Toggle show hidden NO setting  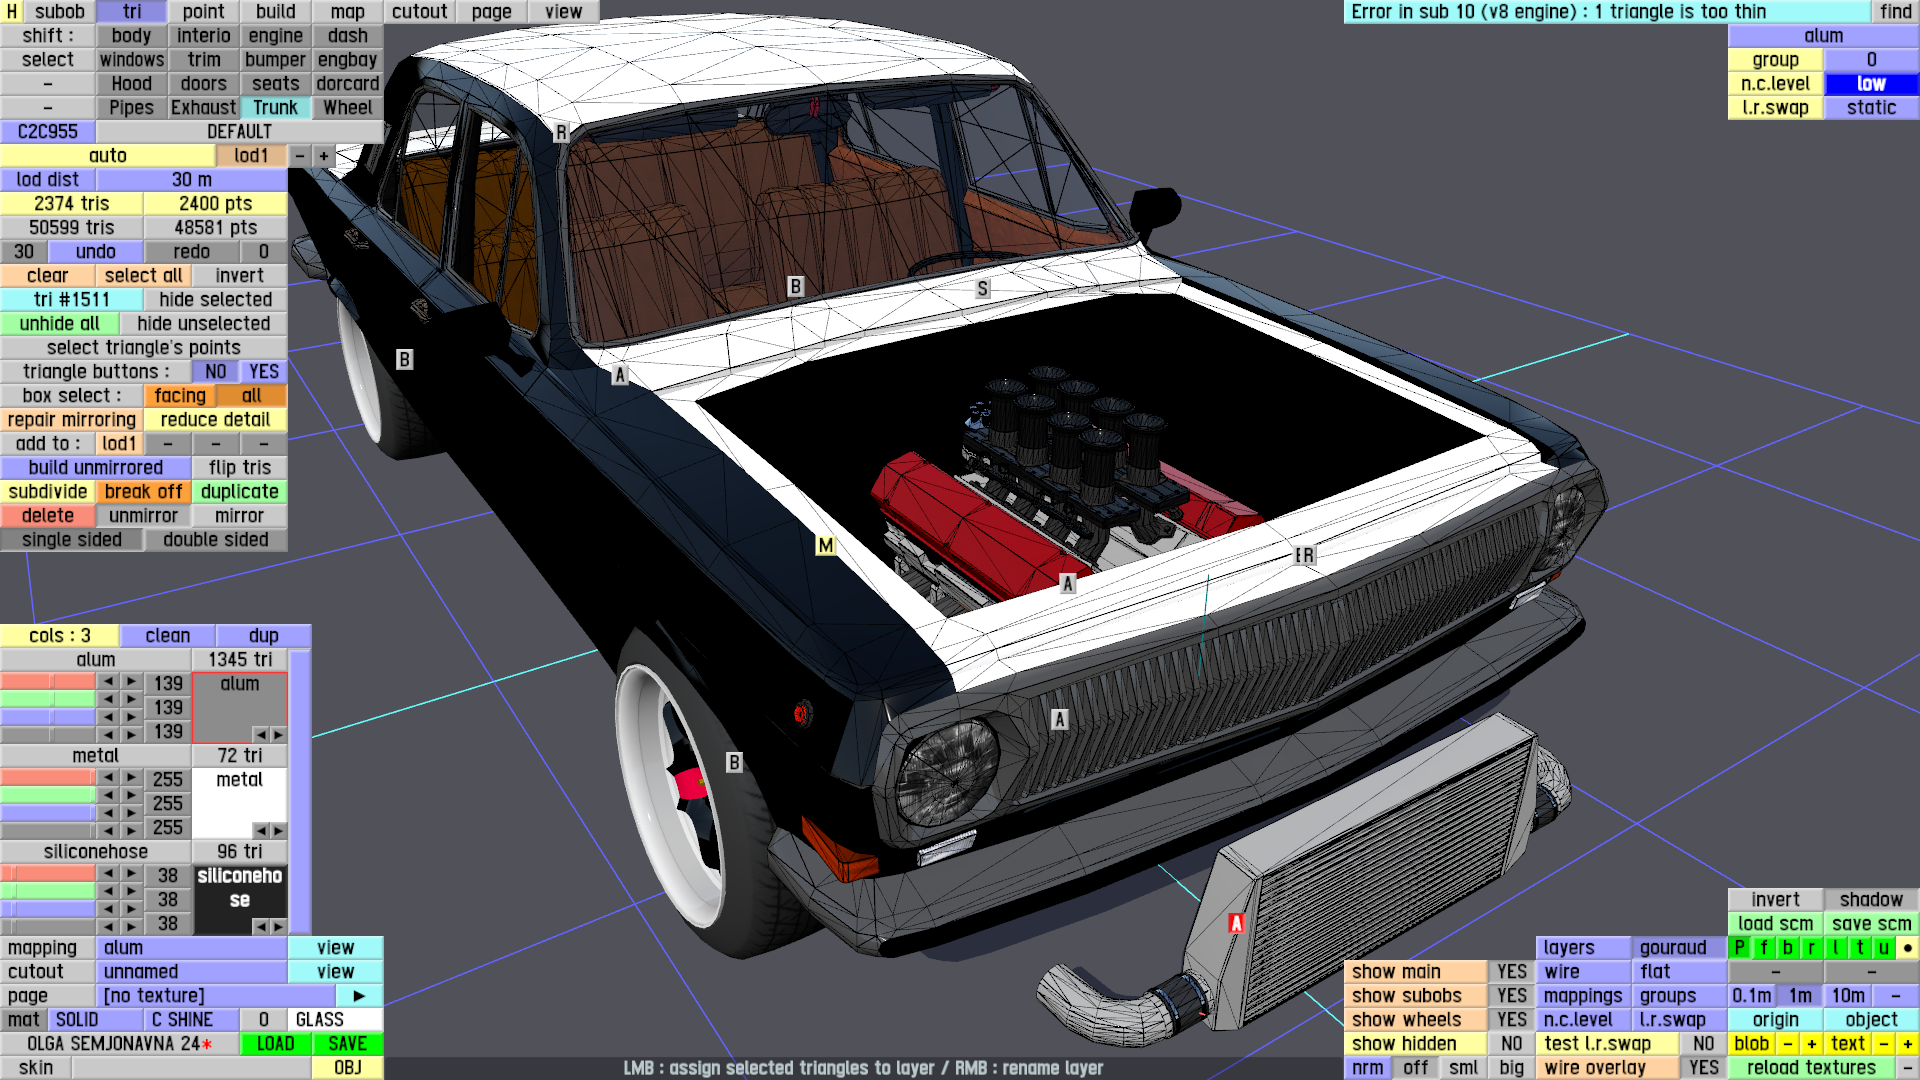1511,1044
